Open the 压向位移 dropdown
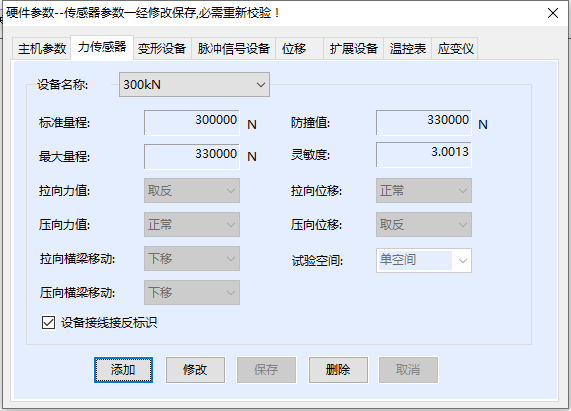The image size is (571, 411). (x=424, y=225)
